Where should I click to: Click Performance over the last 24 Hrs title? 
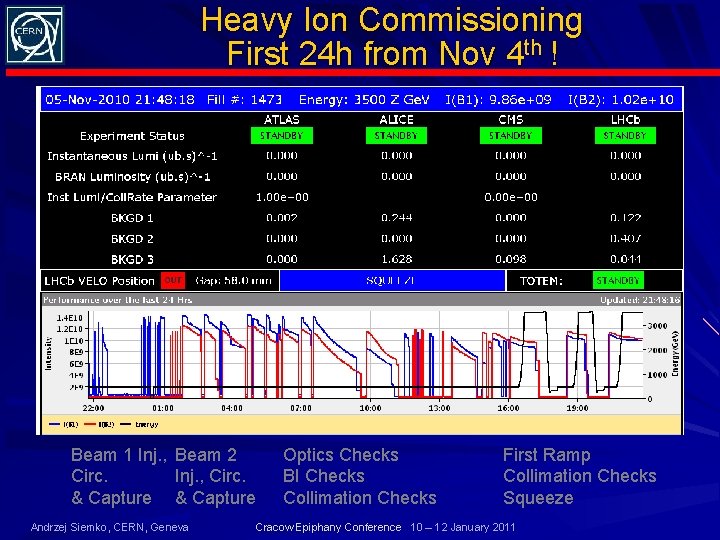pos(118,300)
